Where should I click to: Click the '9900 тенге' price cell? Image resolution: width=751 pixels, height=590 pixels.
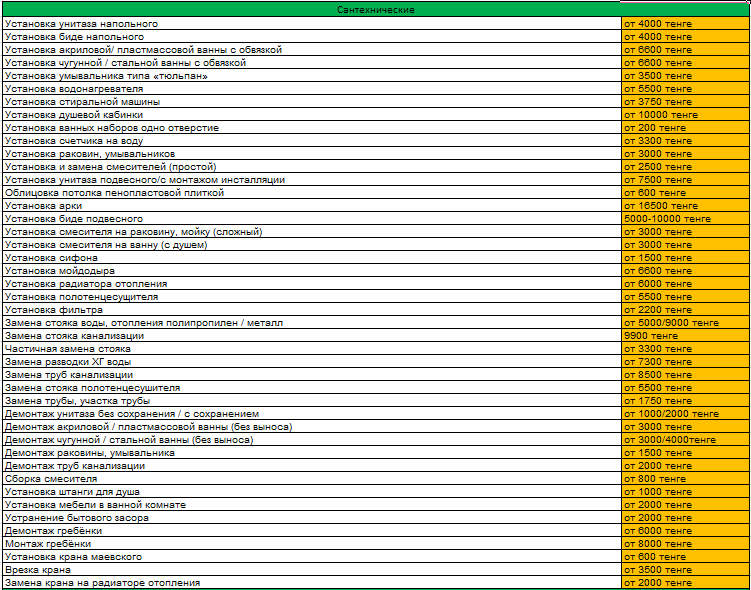685,336
